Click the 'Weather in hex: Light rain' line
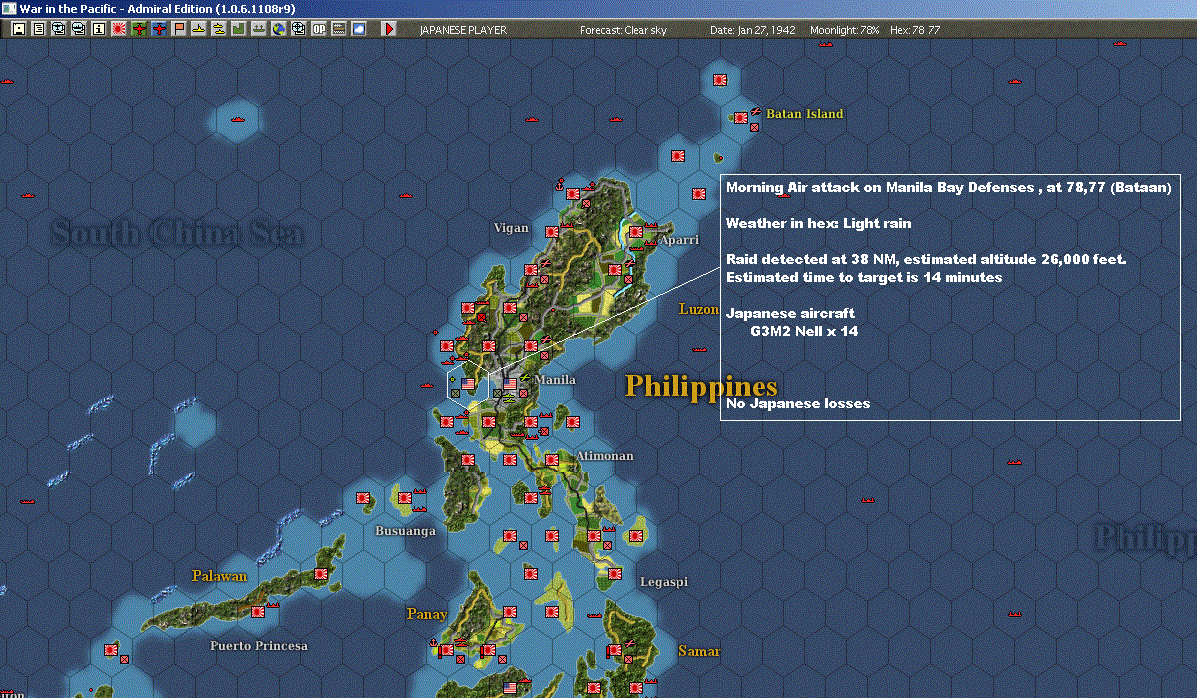 click(x=818, y=223)
